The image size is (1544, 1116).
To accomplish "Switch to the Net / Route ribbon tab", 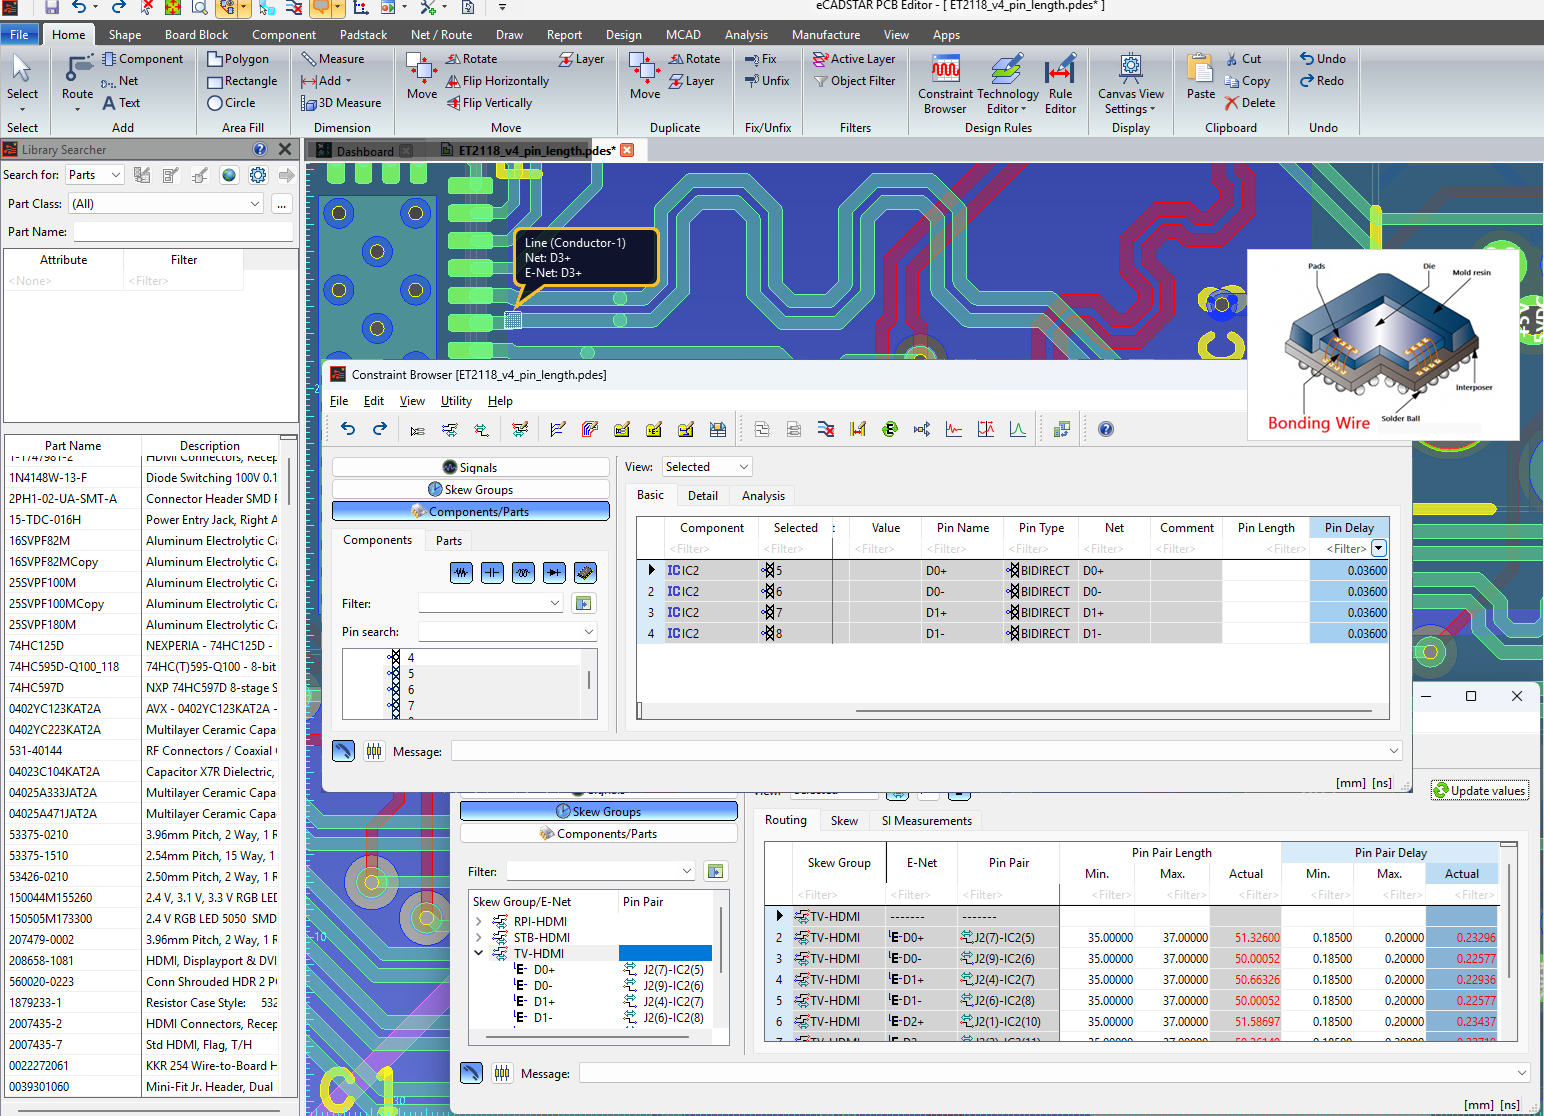I will tap(441, 35).
